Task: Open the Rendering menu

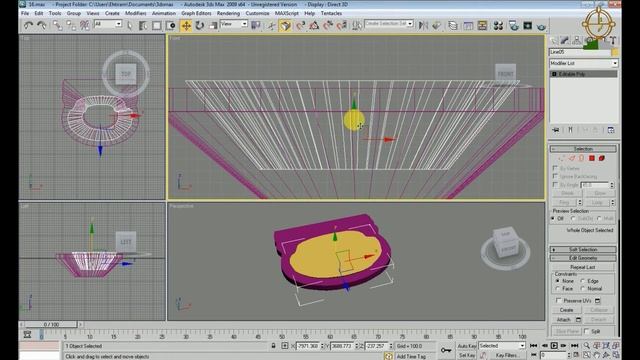Action: pyautogui.click(x=228, y=13)
